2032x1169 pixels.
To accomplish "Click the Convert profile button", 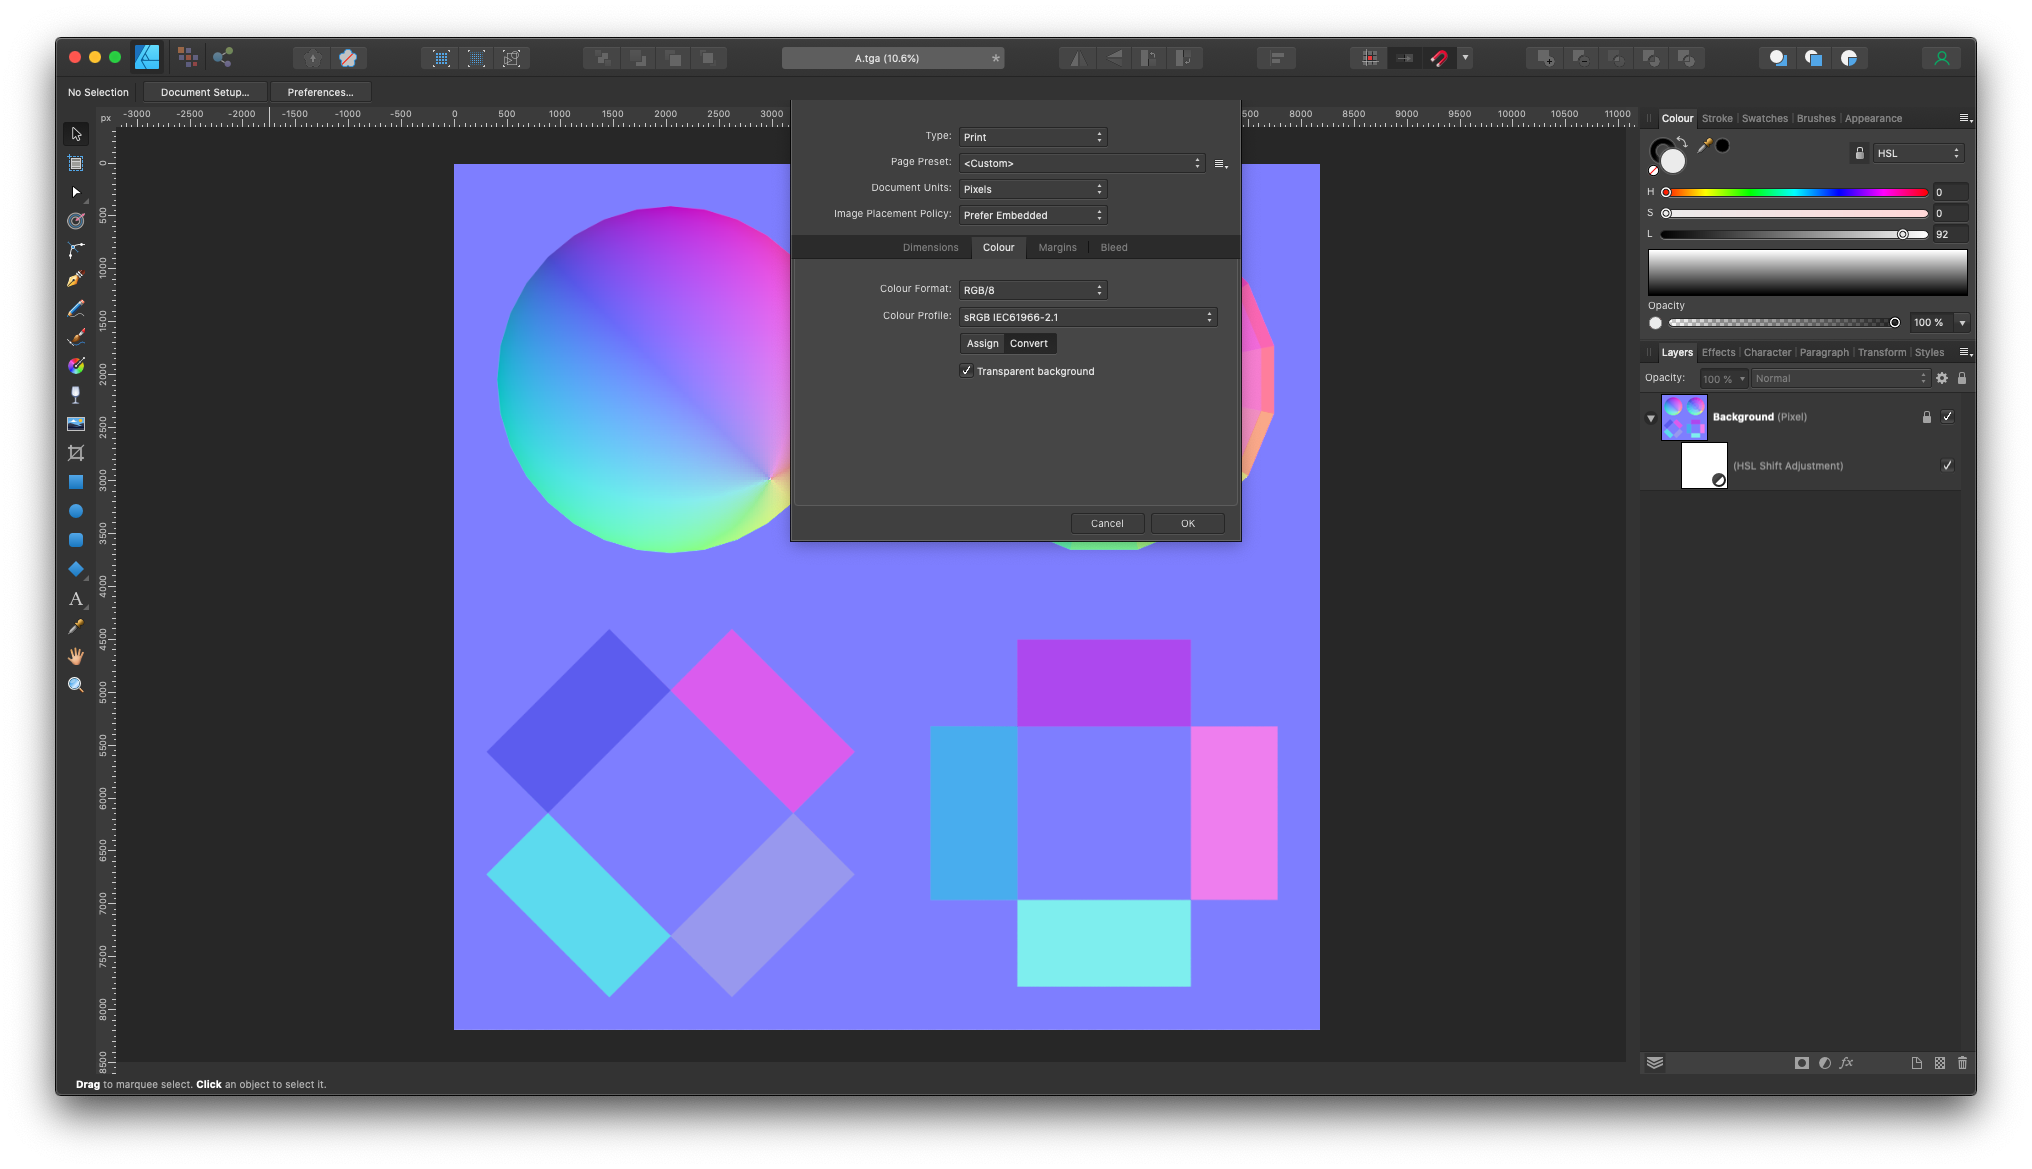I will [1029, 343].
